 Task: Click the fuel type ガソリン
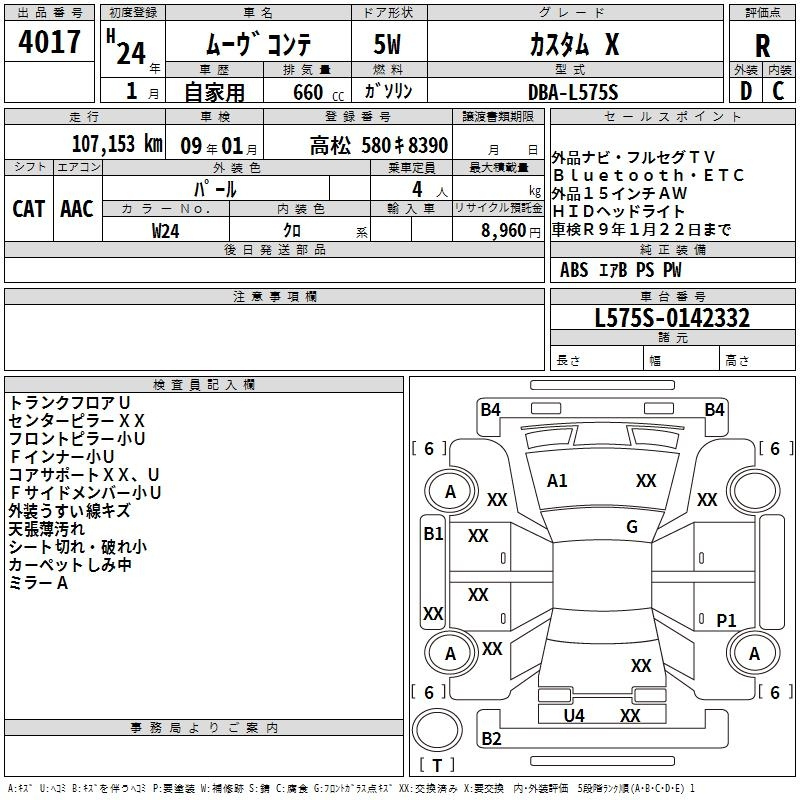(388, 91)
